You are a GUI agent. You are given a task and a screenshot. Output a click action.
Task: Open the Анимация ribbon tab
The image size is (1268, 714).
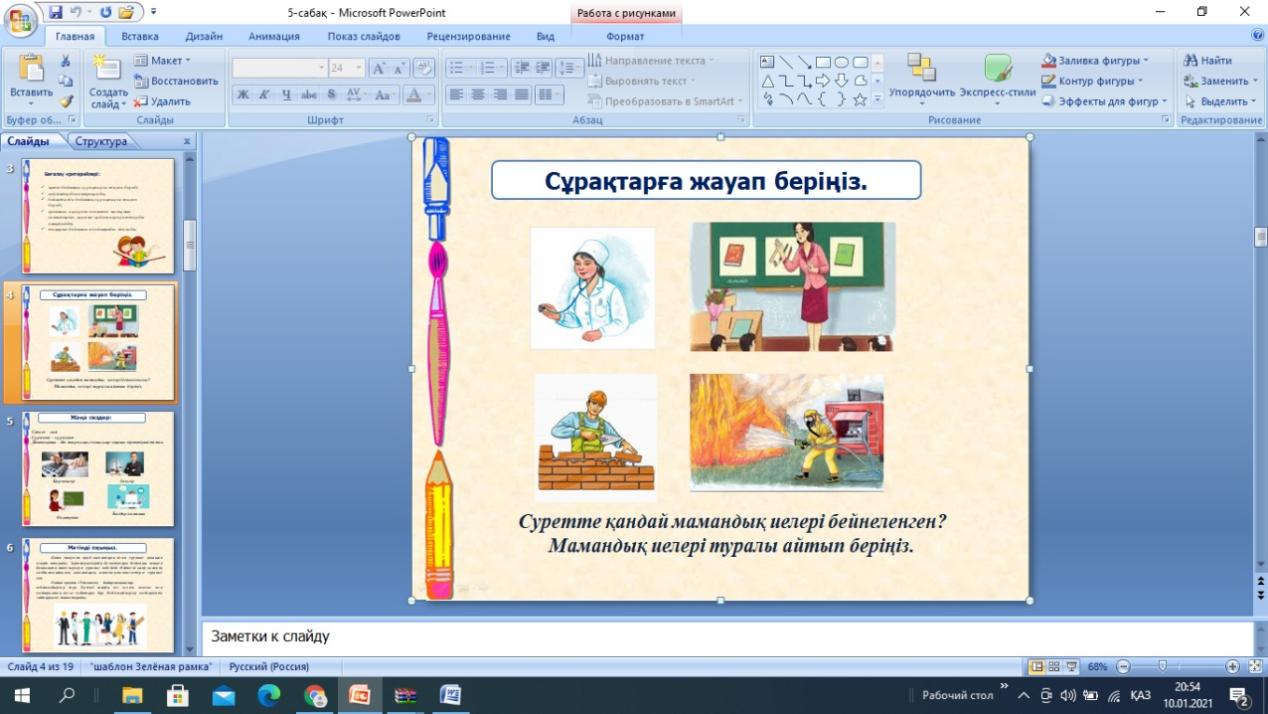coord(274,36)
